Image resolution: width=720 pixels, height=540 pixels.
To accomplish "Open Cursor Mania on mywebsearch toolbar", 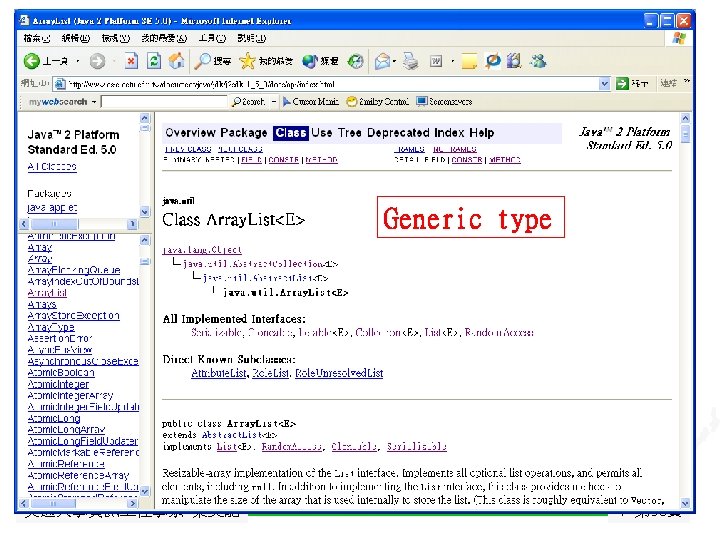I will click(311, 101).
